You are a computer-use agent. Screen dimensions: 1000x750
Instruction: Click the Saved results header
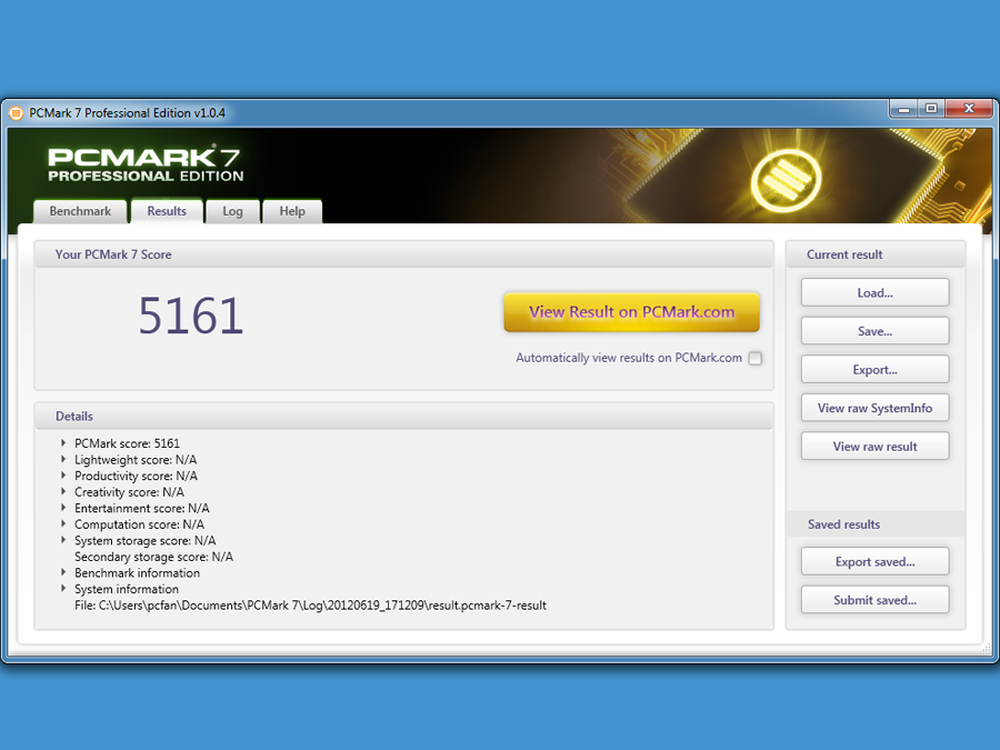pyautogui.click(x=844, y=524)
